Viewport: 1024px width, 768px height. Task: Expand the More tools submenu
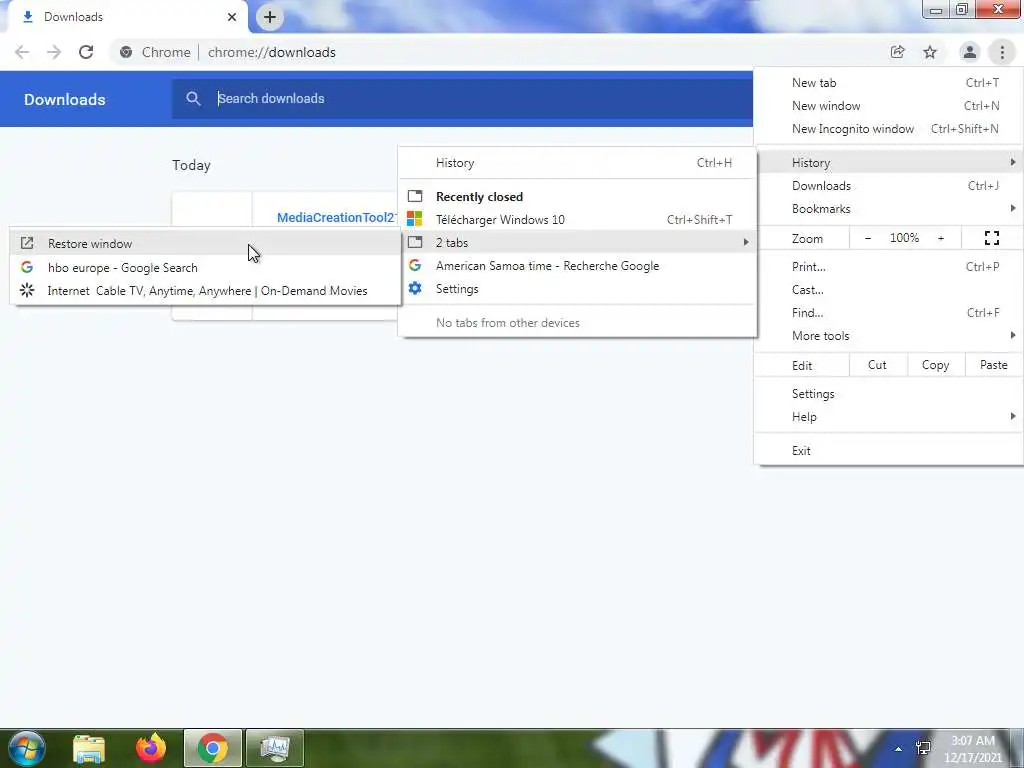[888, 336]
